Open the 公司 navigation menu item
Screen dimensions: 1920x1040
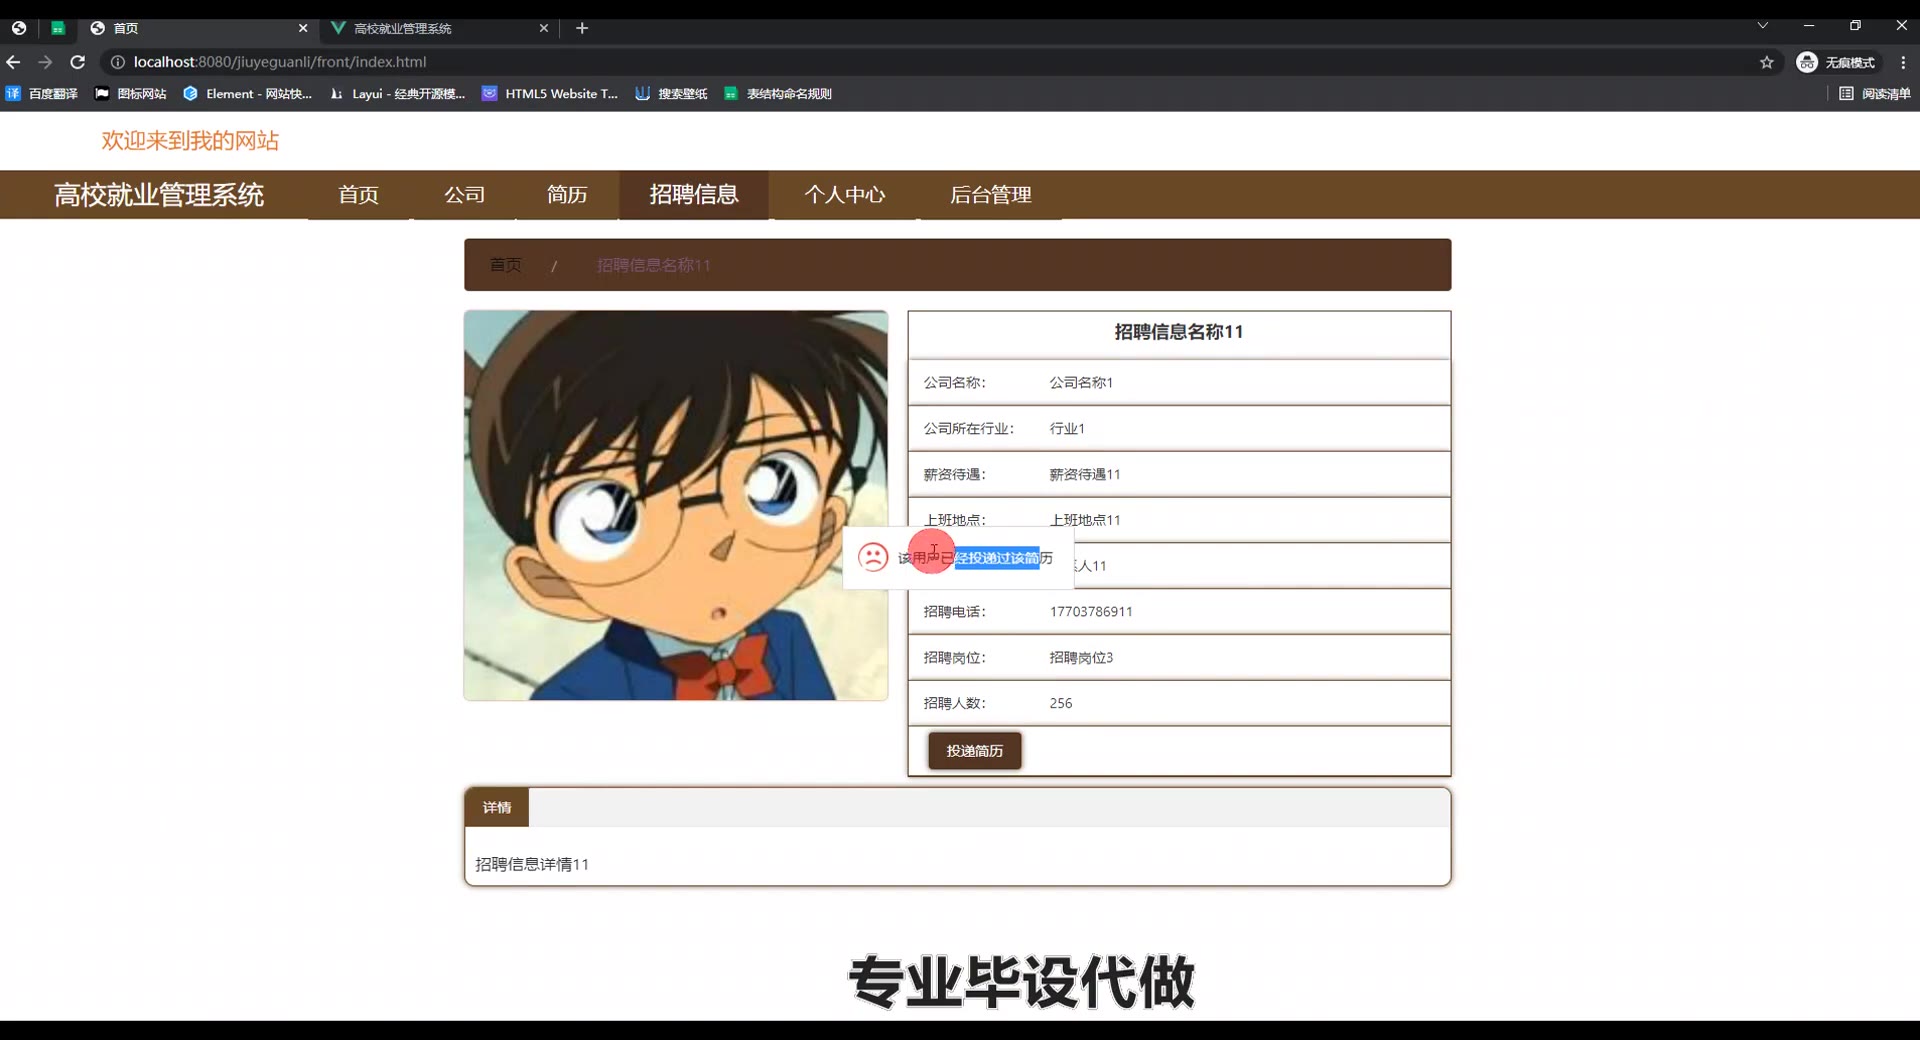(465, 195)
